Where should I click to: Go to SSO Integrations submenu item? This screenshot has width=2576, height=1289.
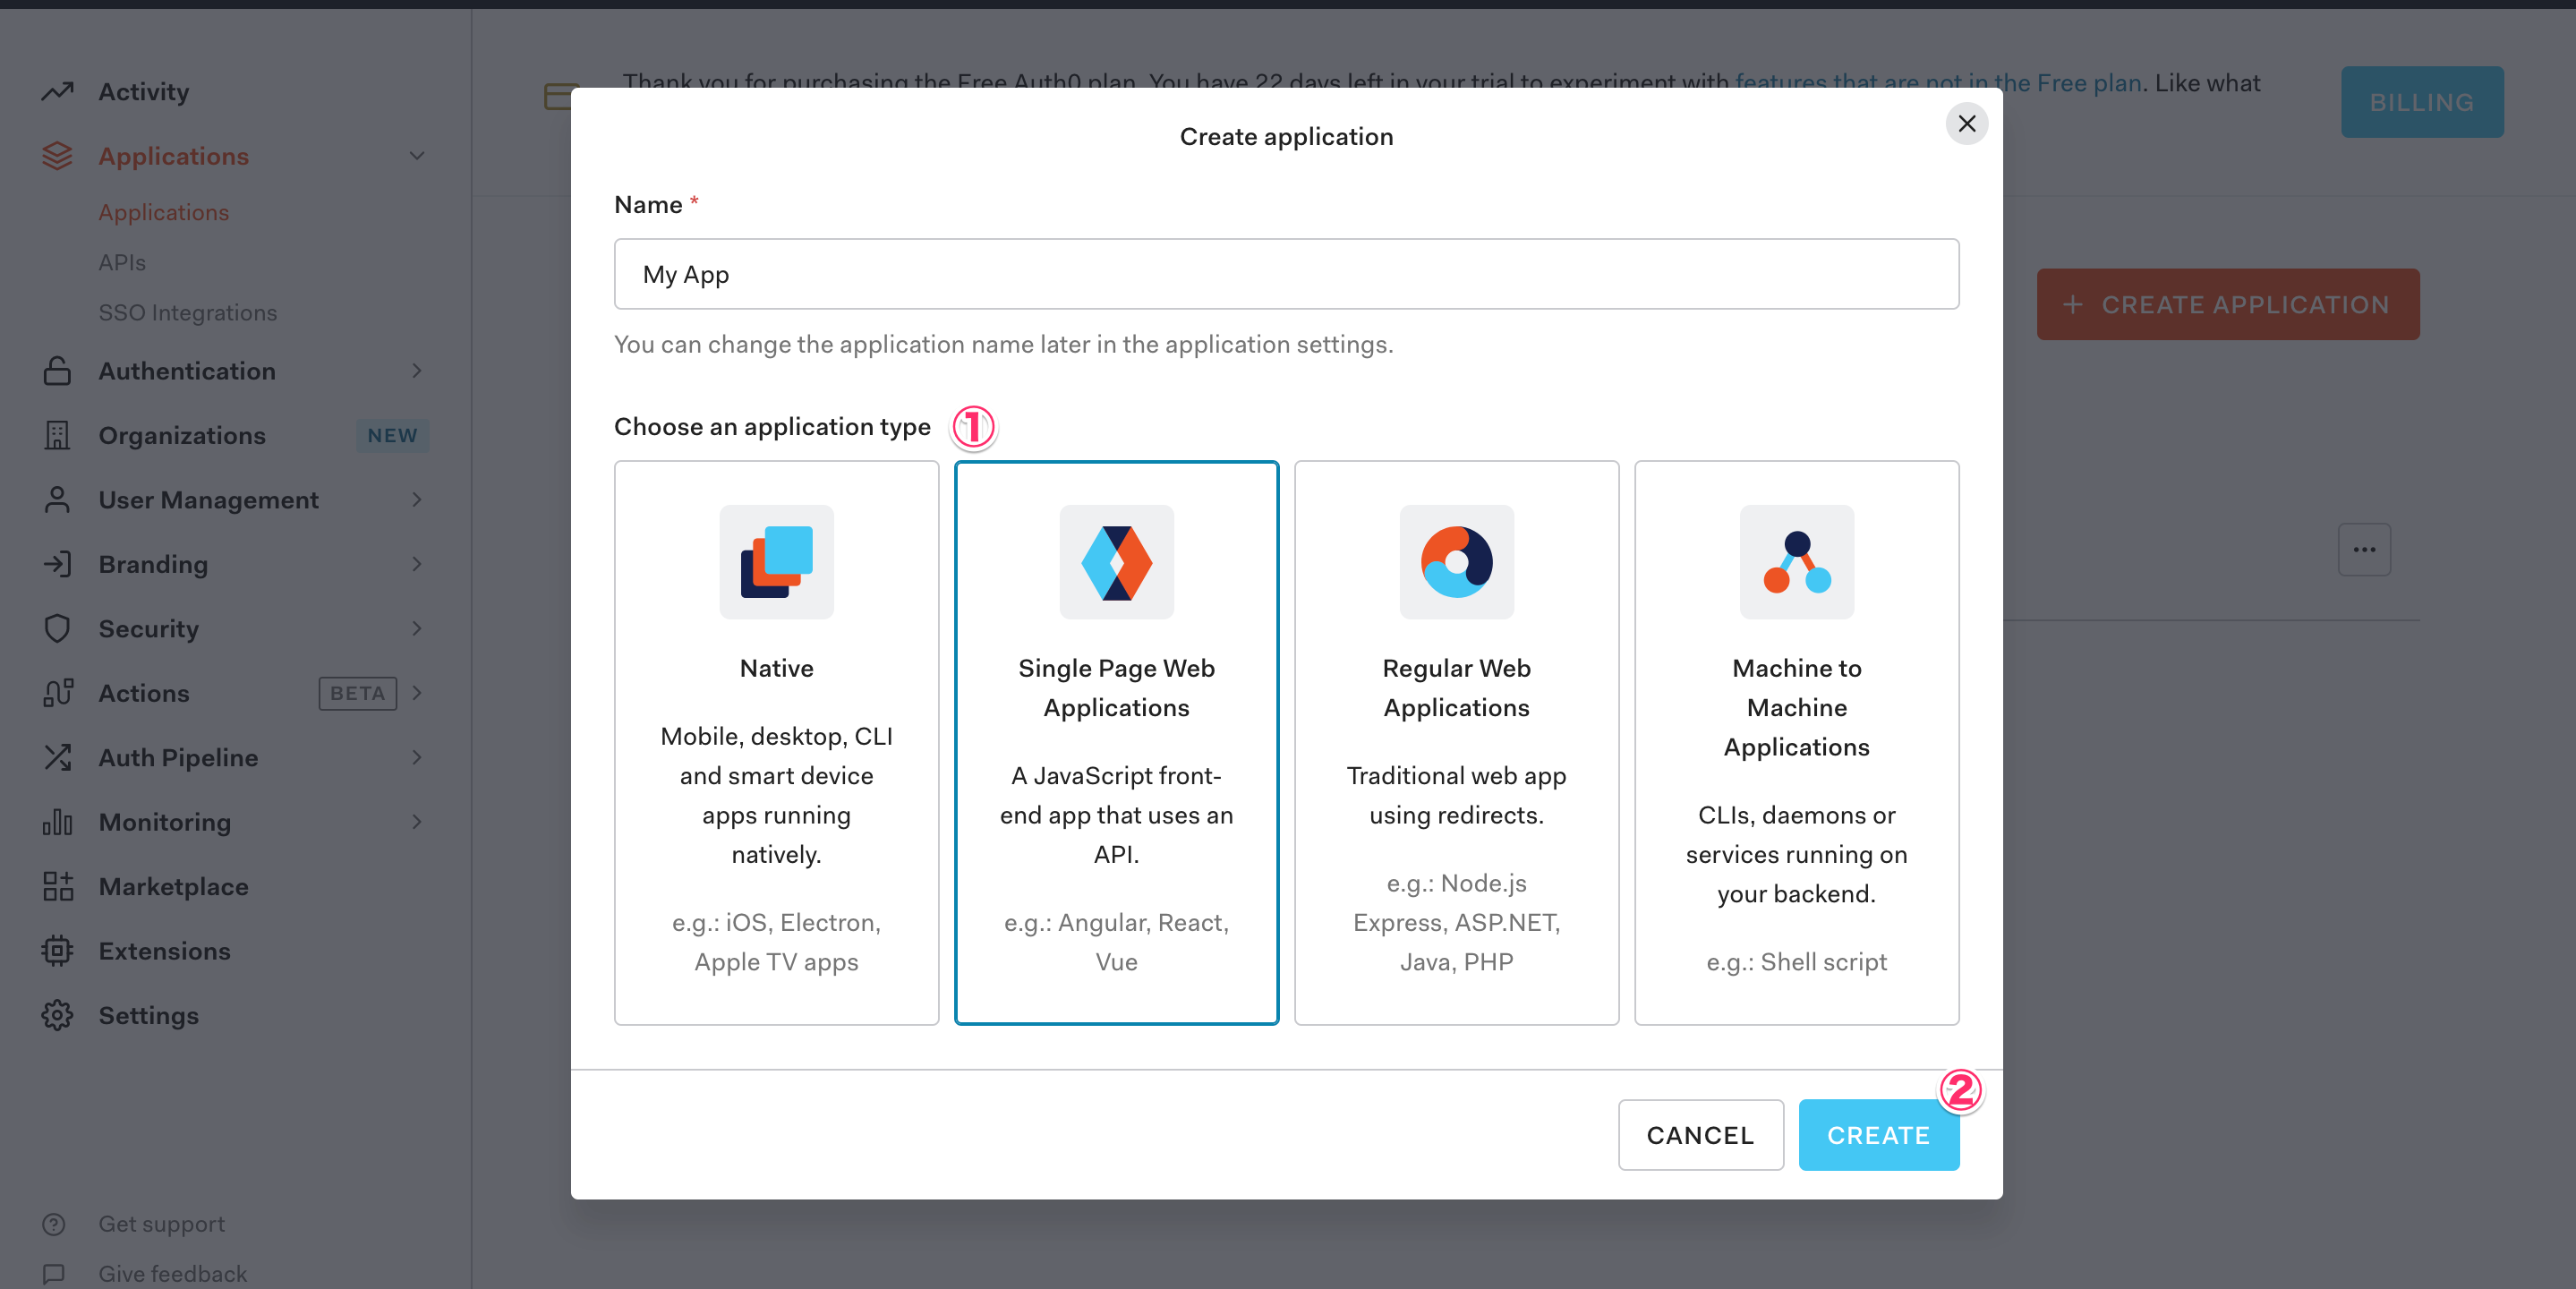188,313
